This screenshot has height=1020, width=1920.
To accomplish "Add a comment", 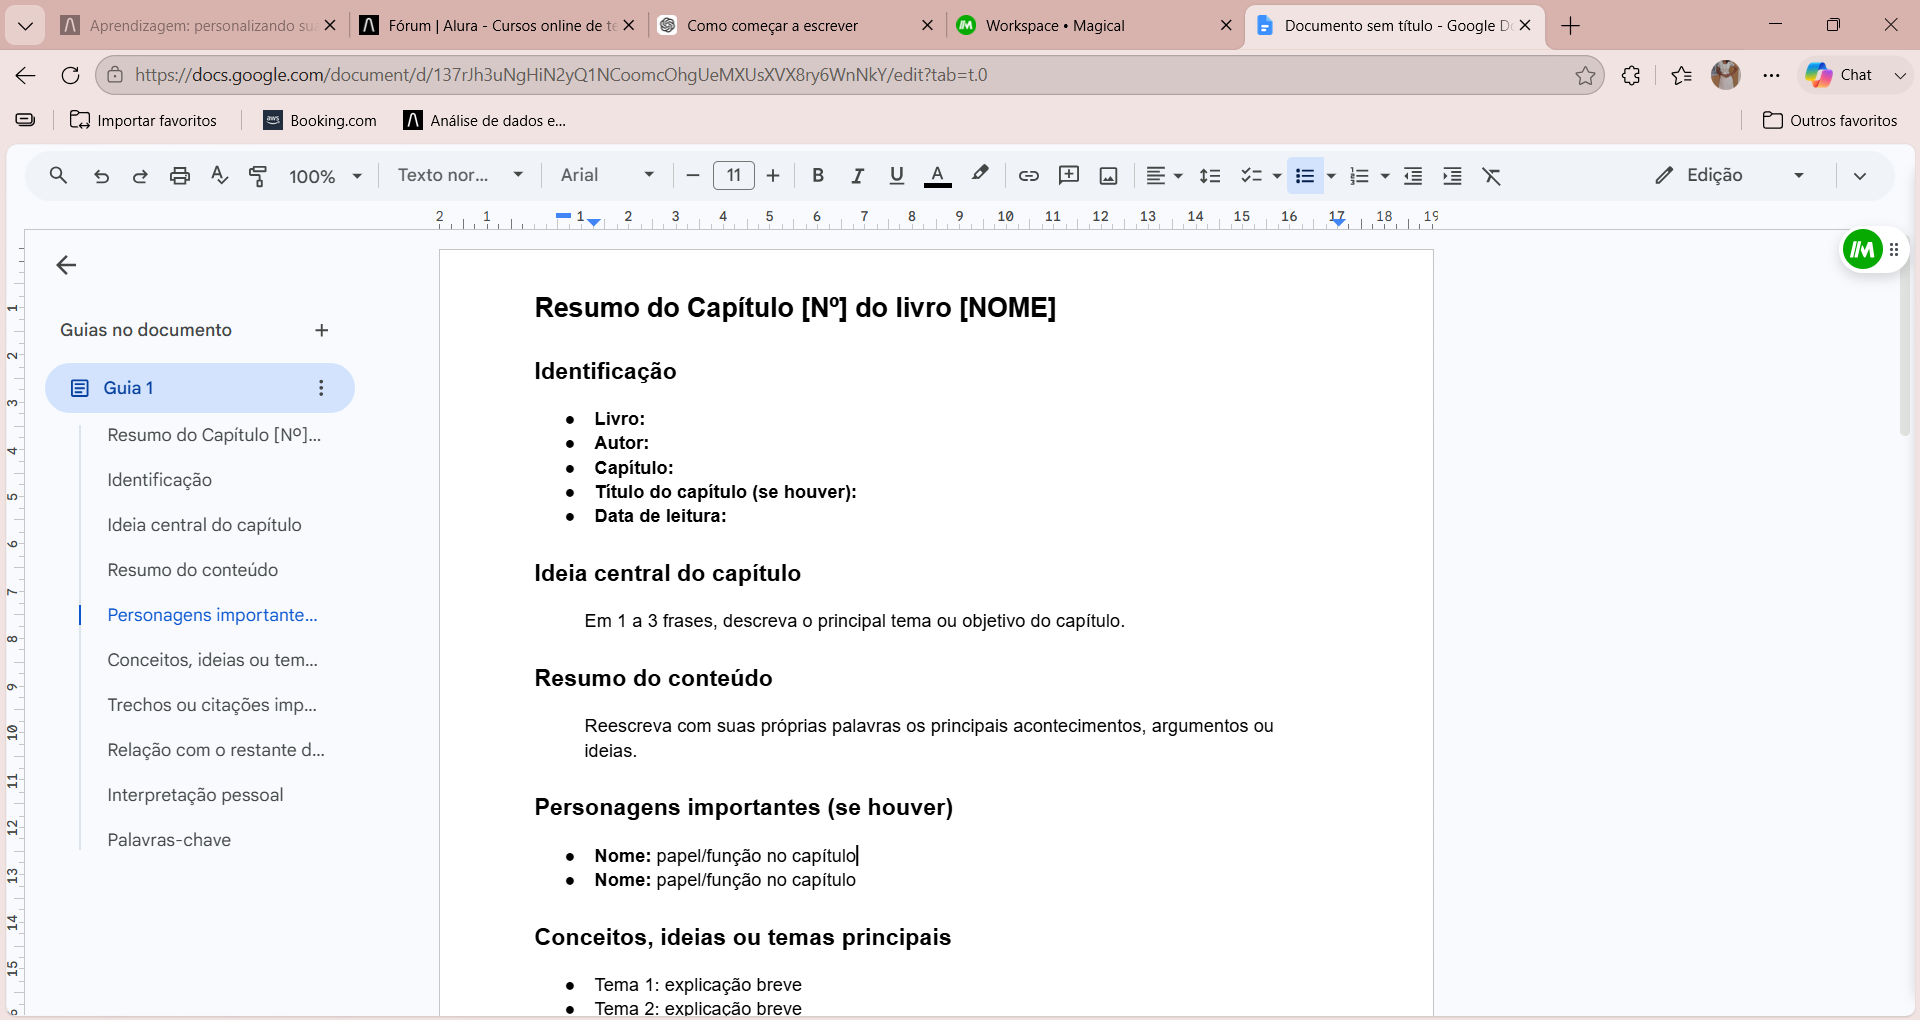I will (x=1069, y=176).
